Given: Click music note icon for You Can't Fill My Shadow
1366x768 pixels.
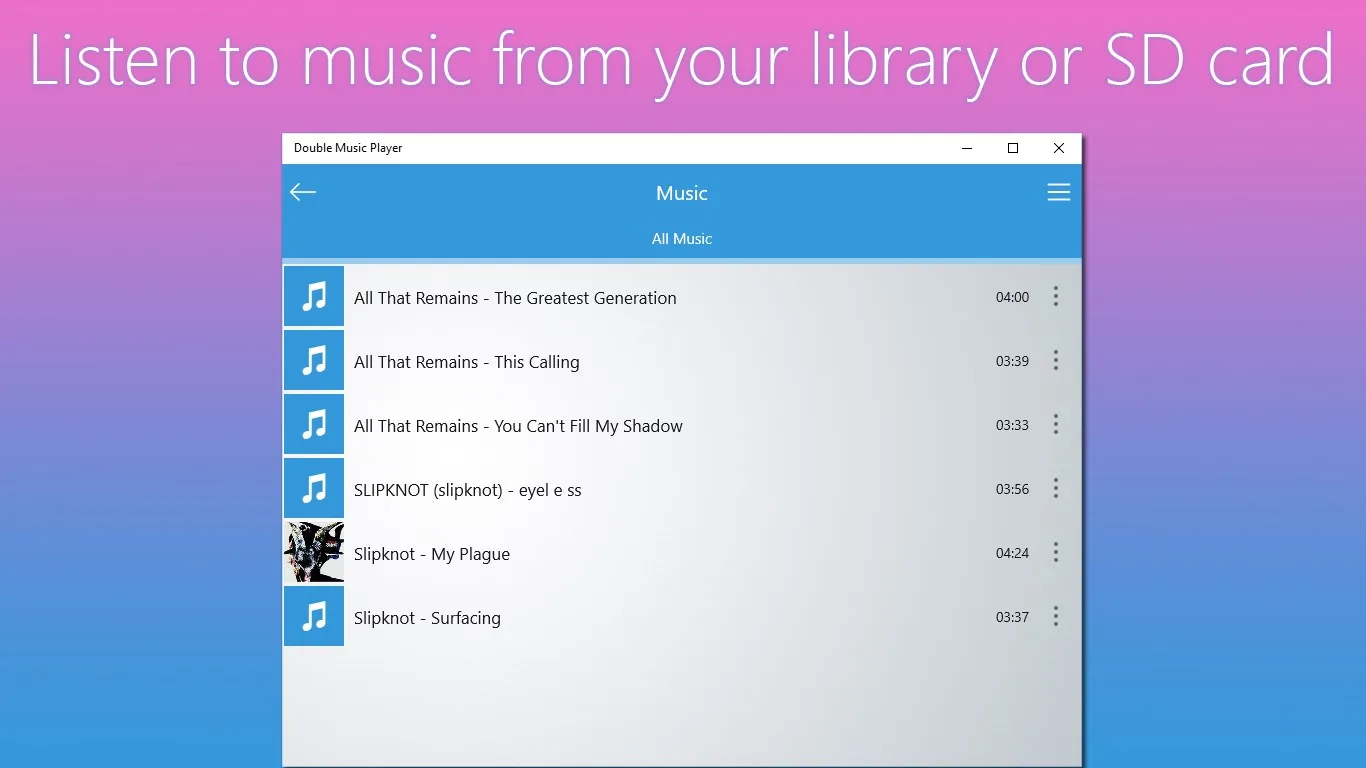Looking at the screenshot, I should pos(314,424).
